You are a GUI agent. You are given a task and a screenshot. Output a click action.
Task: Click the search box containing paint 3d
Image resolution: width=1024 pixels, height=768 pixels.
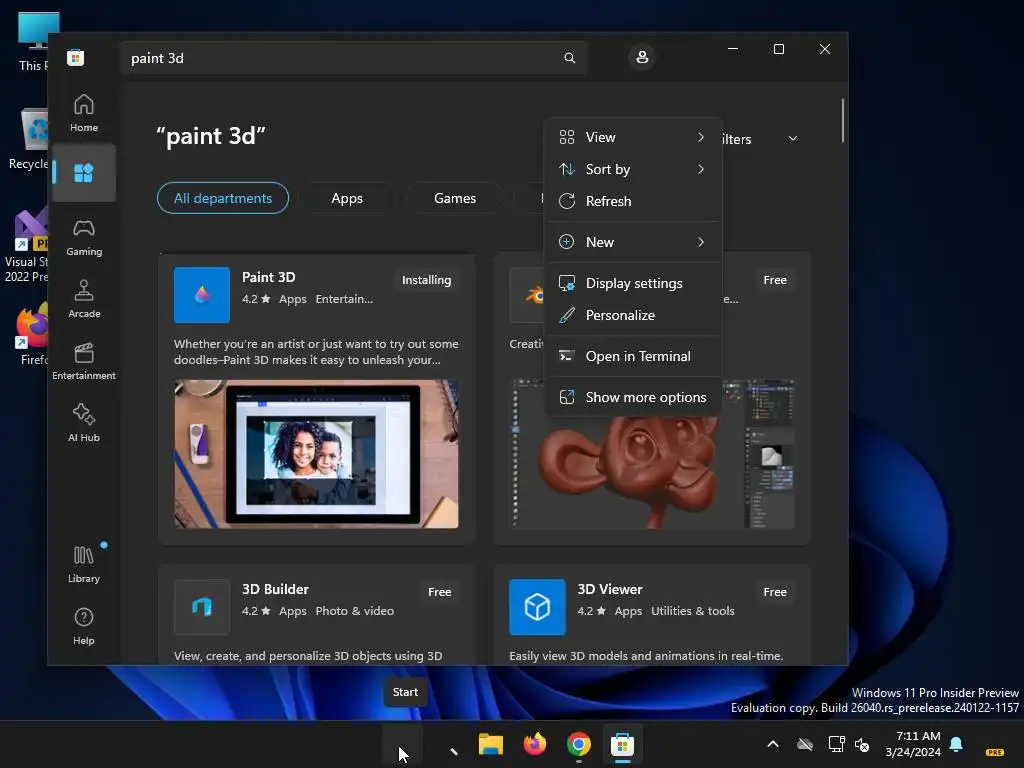tap(353, 58)
